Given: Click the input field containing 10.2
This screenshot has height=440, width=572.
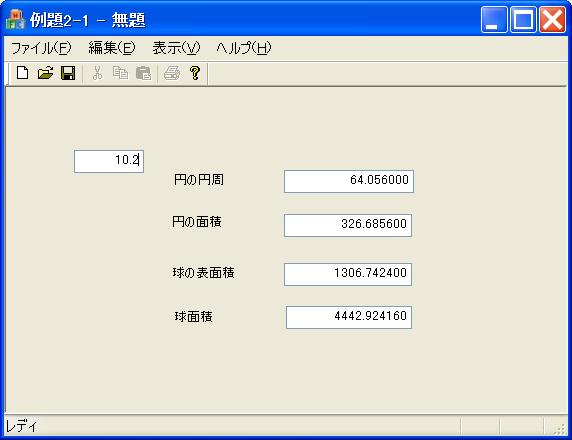Looking at the screenshot, I should coord(109,161).
